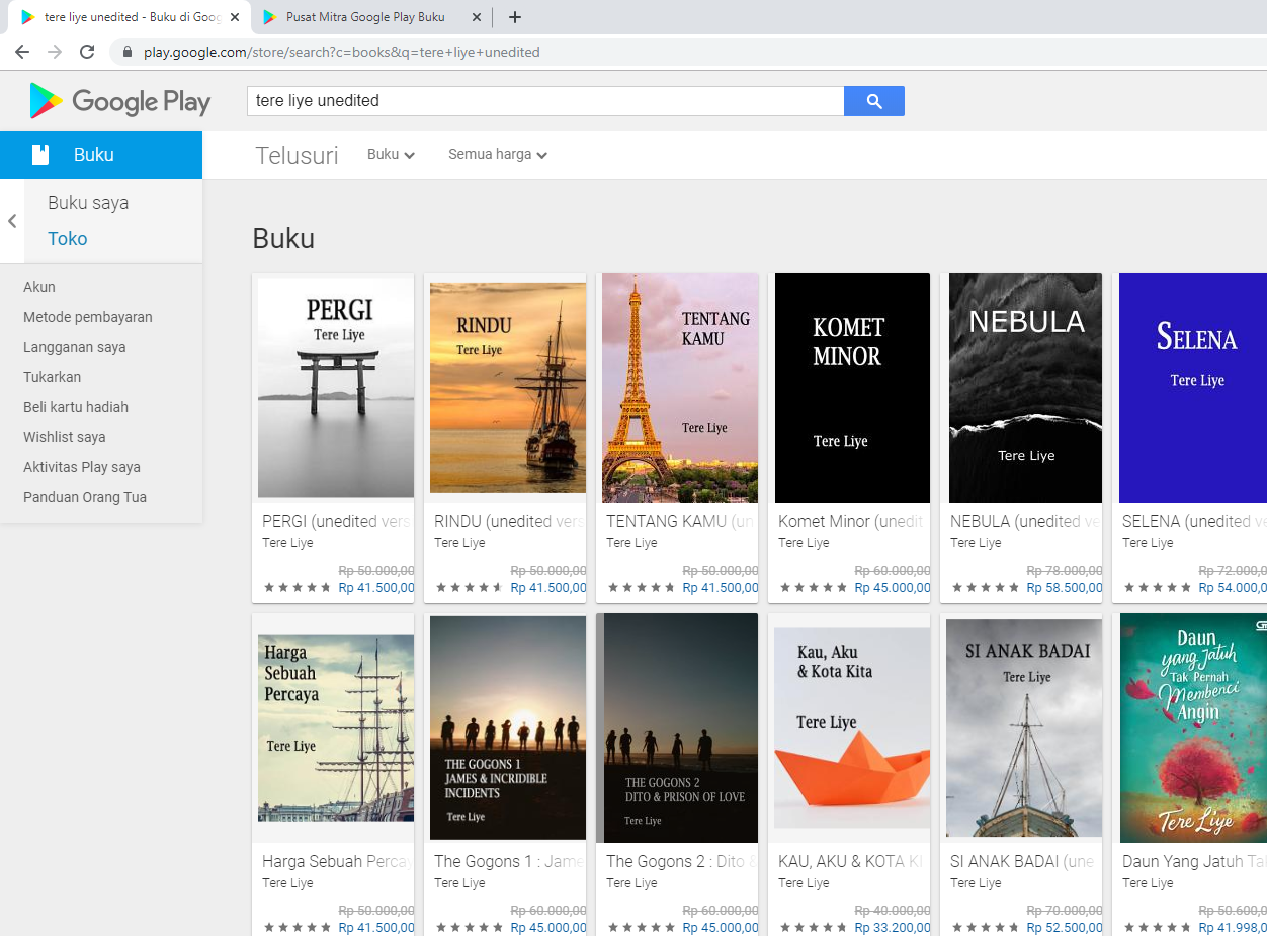Open the SI ANAK BADAI book cover
The height and width of the screenshot is (936, 1267).
point(1024,728)
